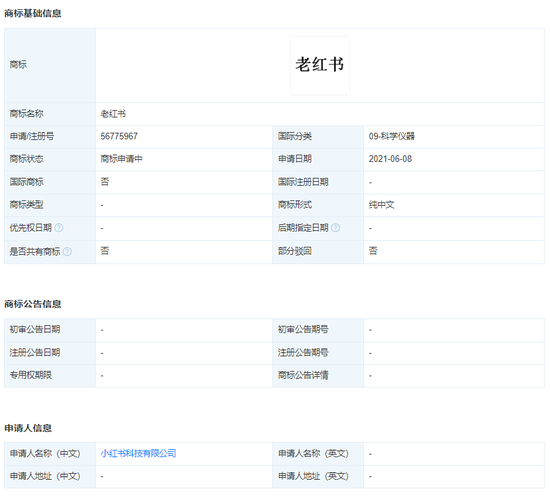Click the 初审公告日期 label cell
The image size is (550, 499).
click(50, 330)
